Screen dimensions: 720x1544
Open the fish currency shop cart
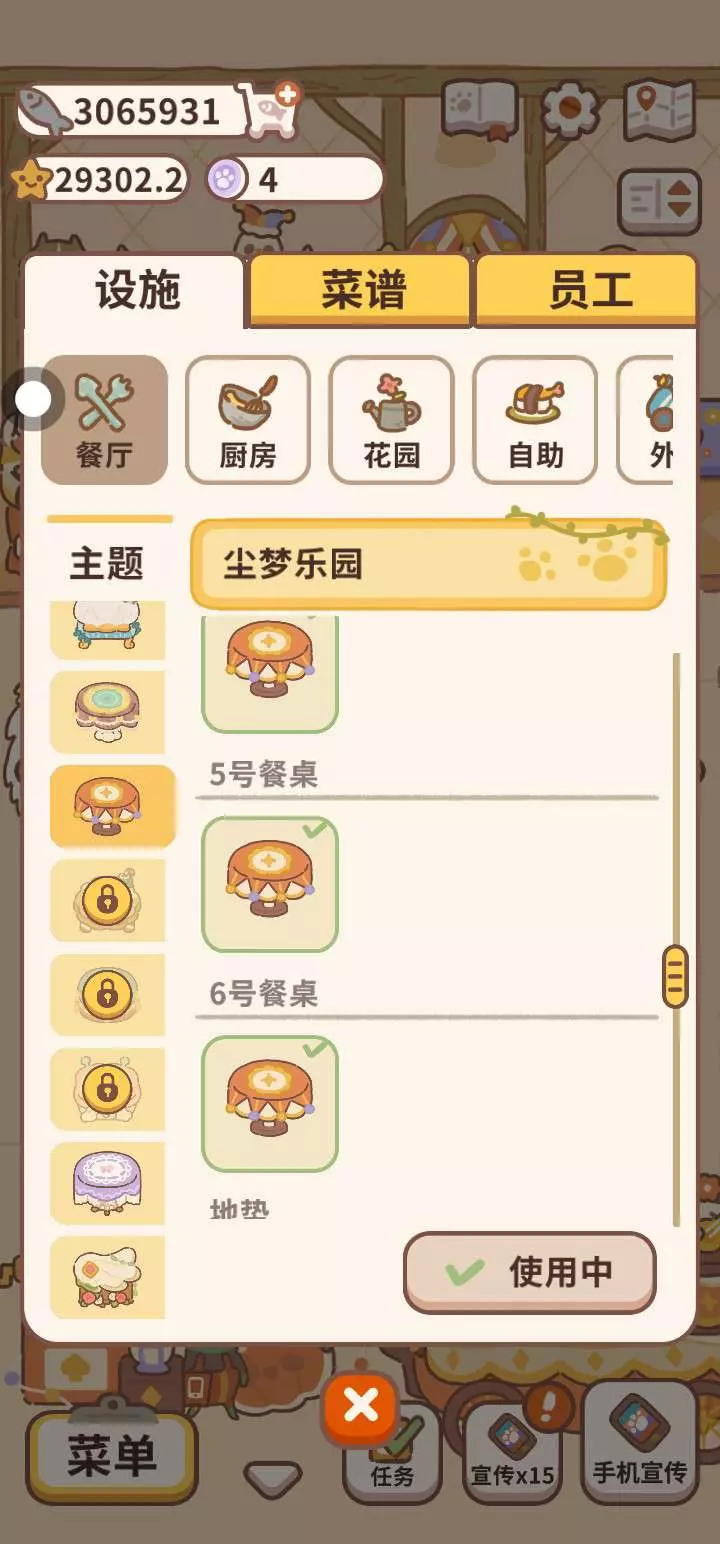[268, 110]
